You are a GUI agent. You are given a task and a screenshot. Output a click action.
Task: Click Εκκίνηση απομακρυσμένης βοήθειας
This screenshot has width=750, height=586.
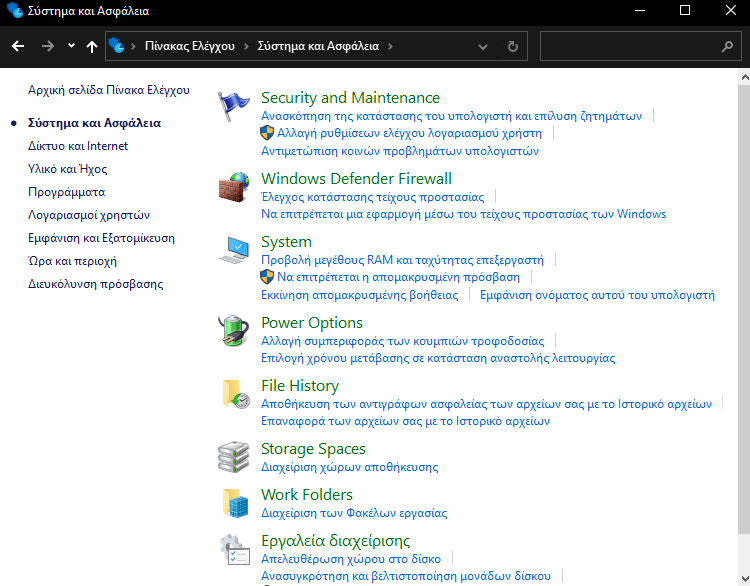coord(360,295)
